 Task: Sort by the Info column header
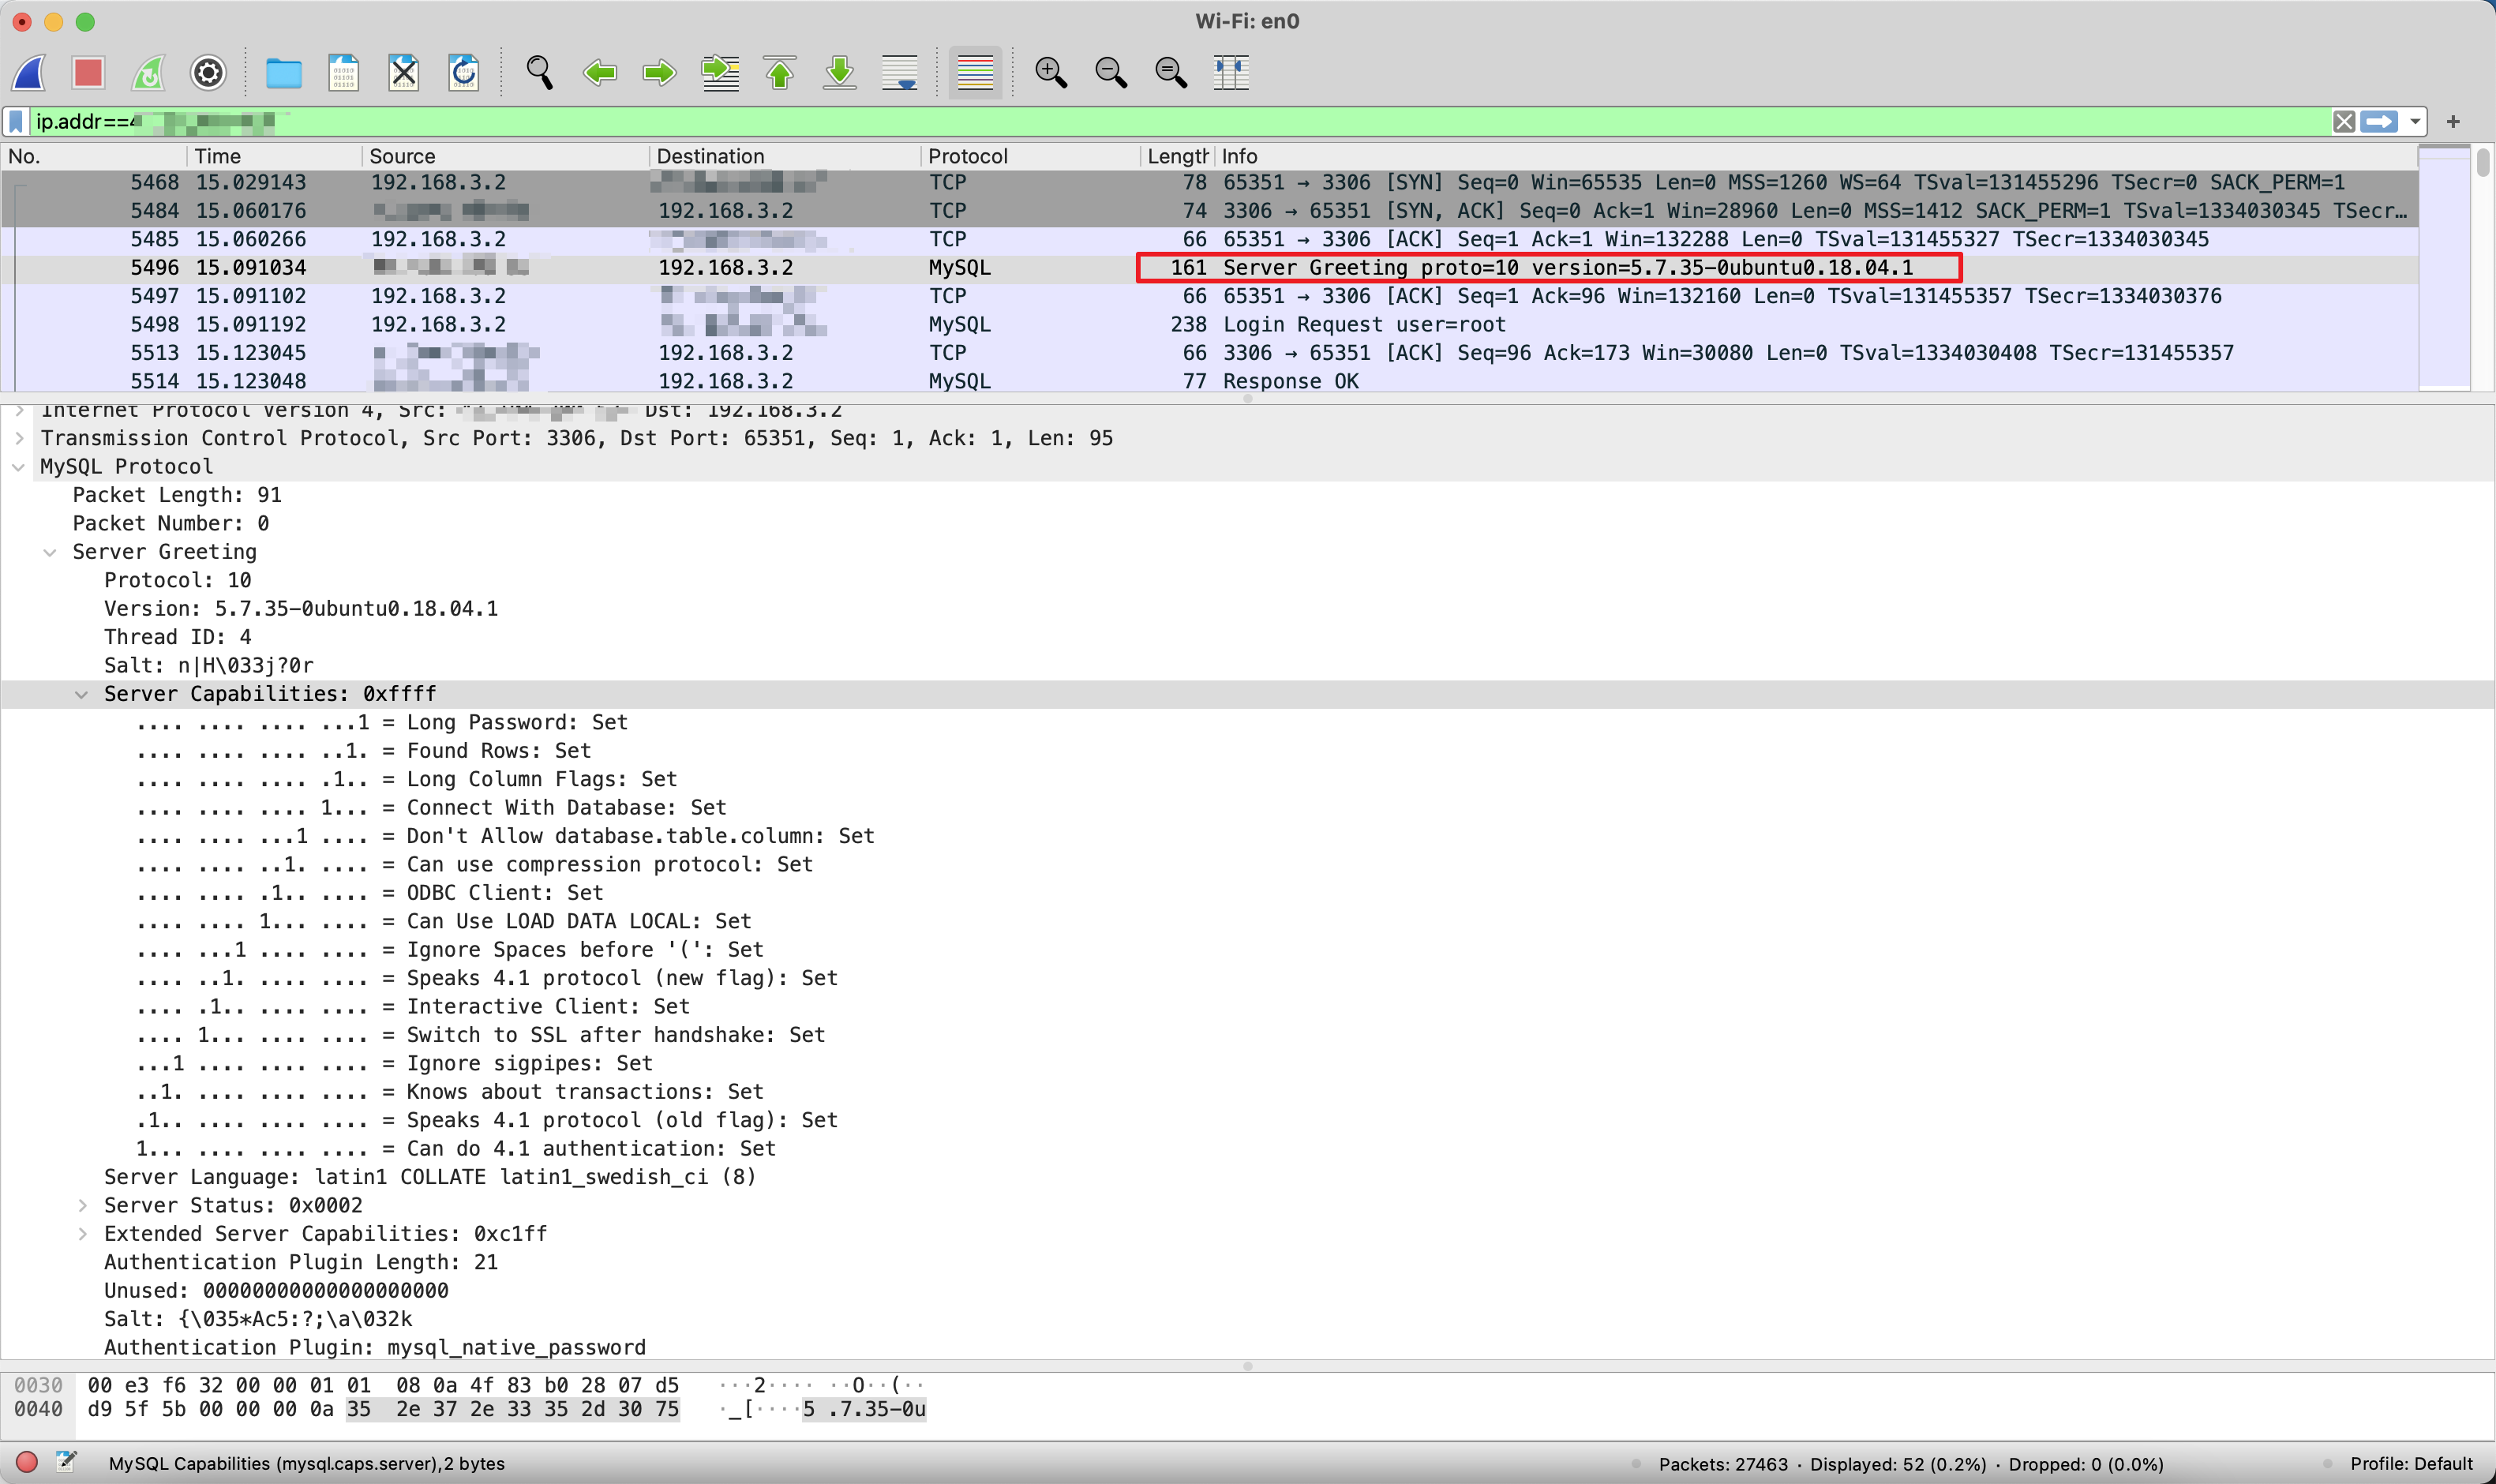pyautogui.click(x=1816, y=156)
